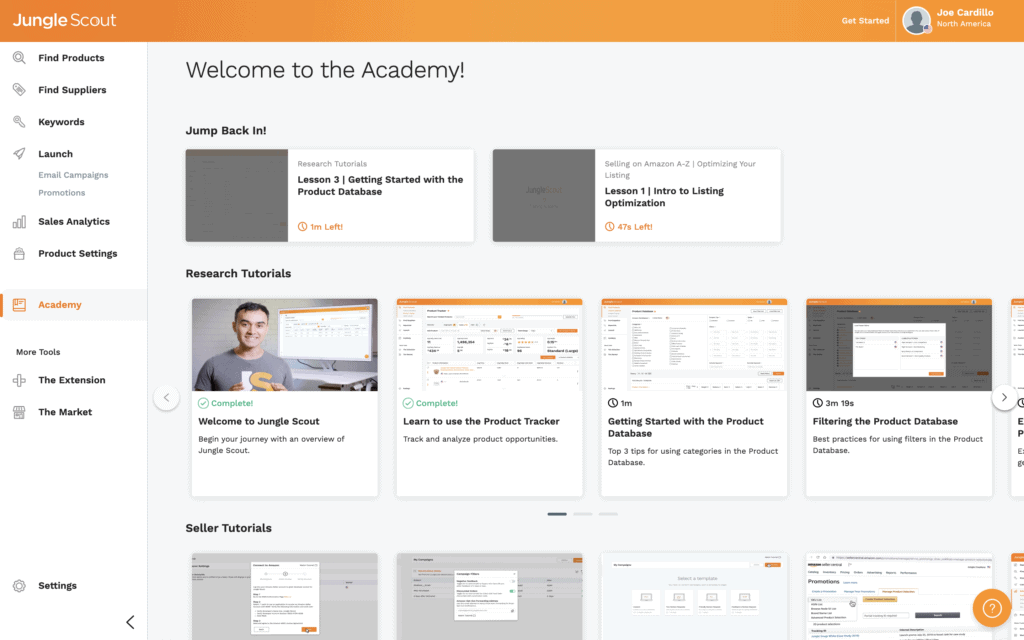Image resolution: width=1024 pixels, height=640 pixels.
Task: Click 'Getting Started with the Product Database' card title
Action: tap(686, 427)
